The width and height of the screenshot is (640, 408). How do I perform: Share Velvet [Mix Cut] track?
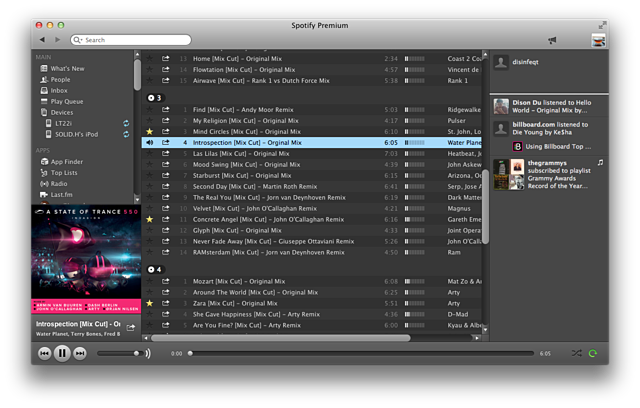click(x=165, y=208)
